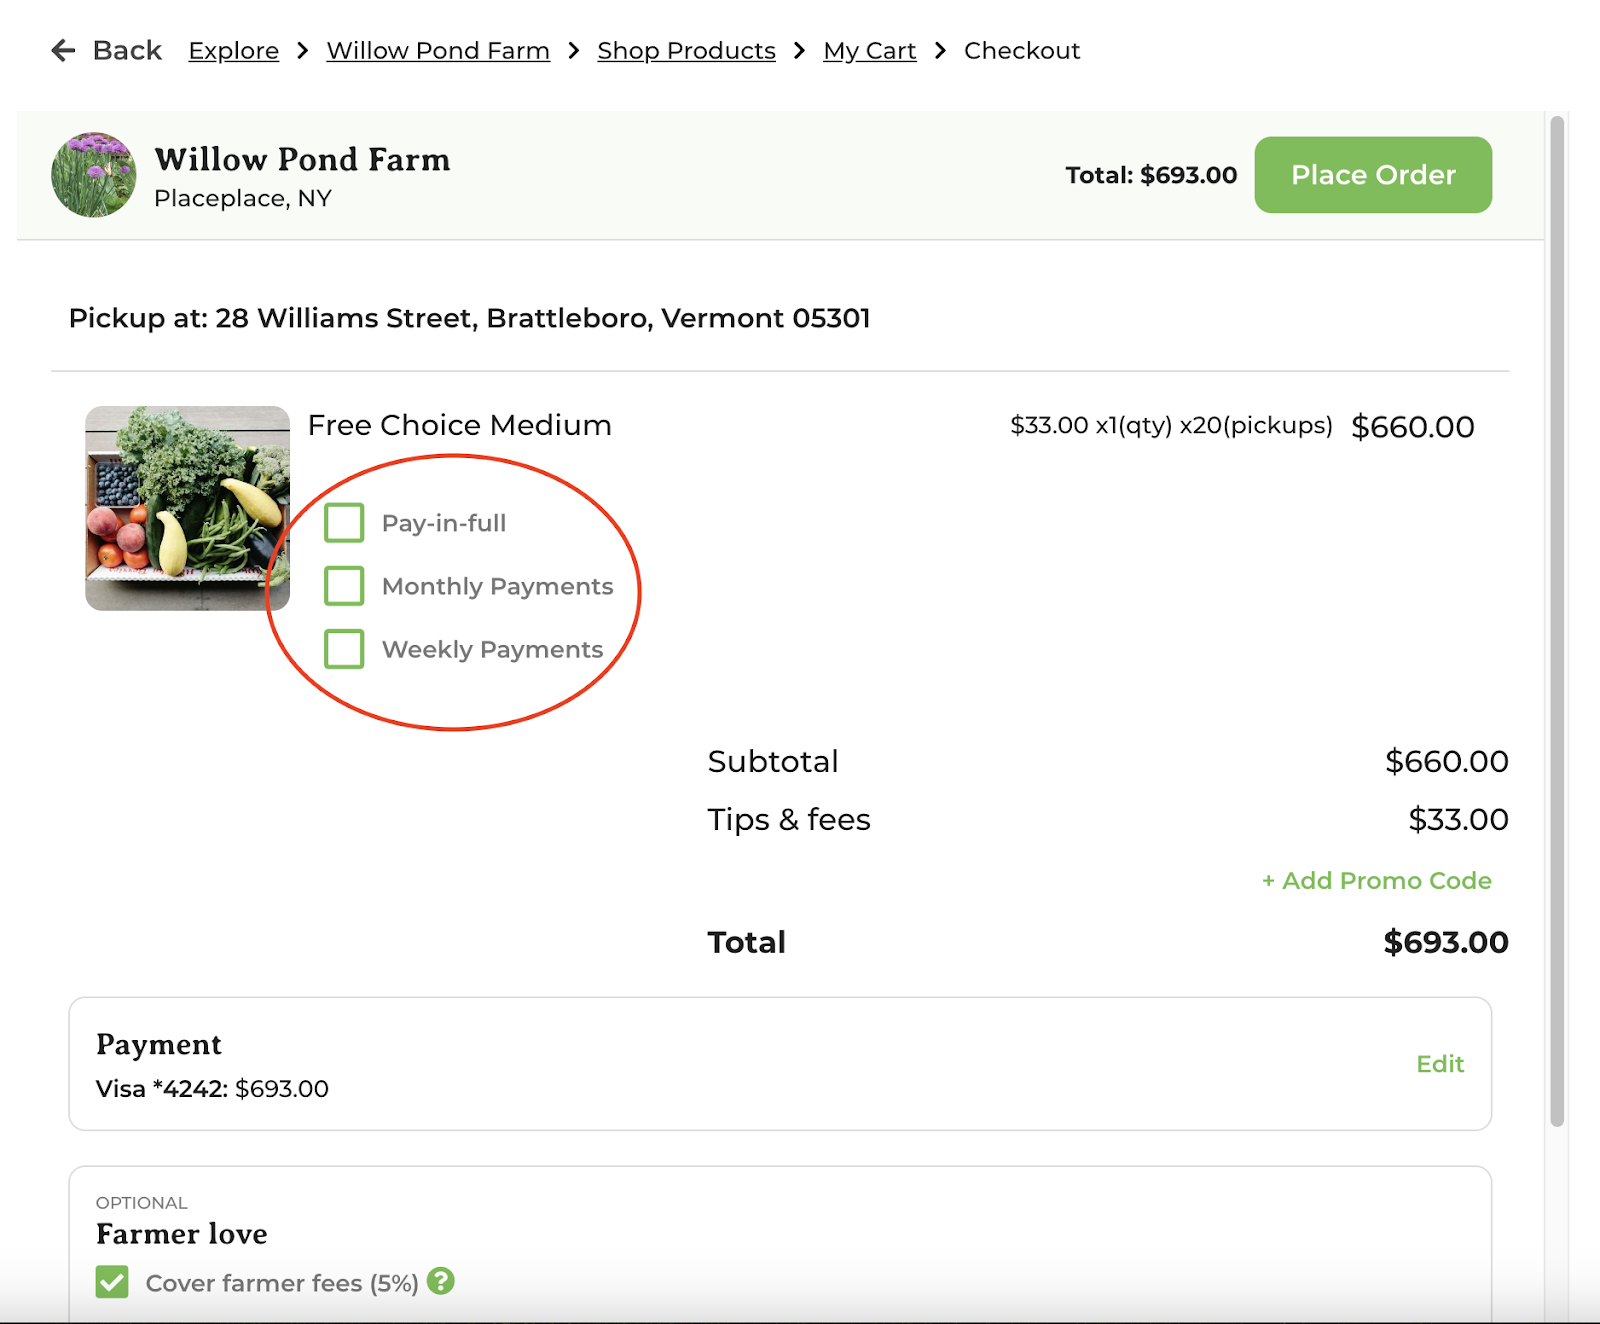Click the Place Order button
The height and width of the screenshot is (1324, 1600).
(x=1373, y=175)
